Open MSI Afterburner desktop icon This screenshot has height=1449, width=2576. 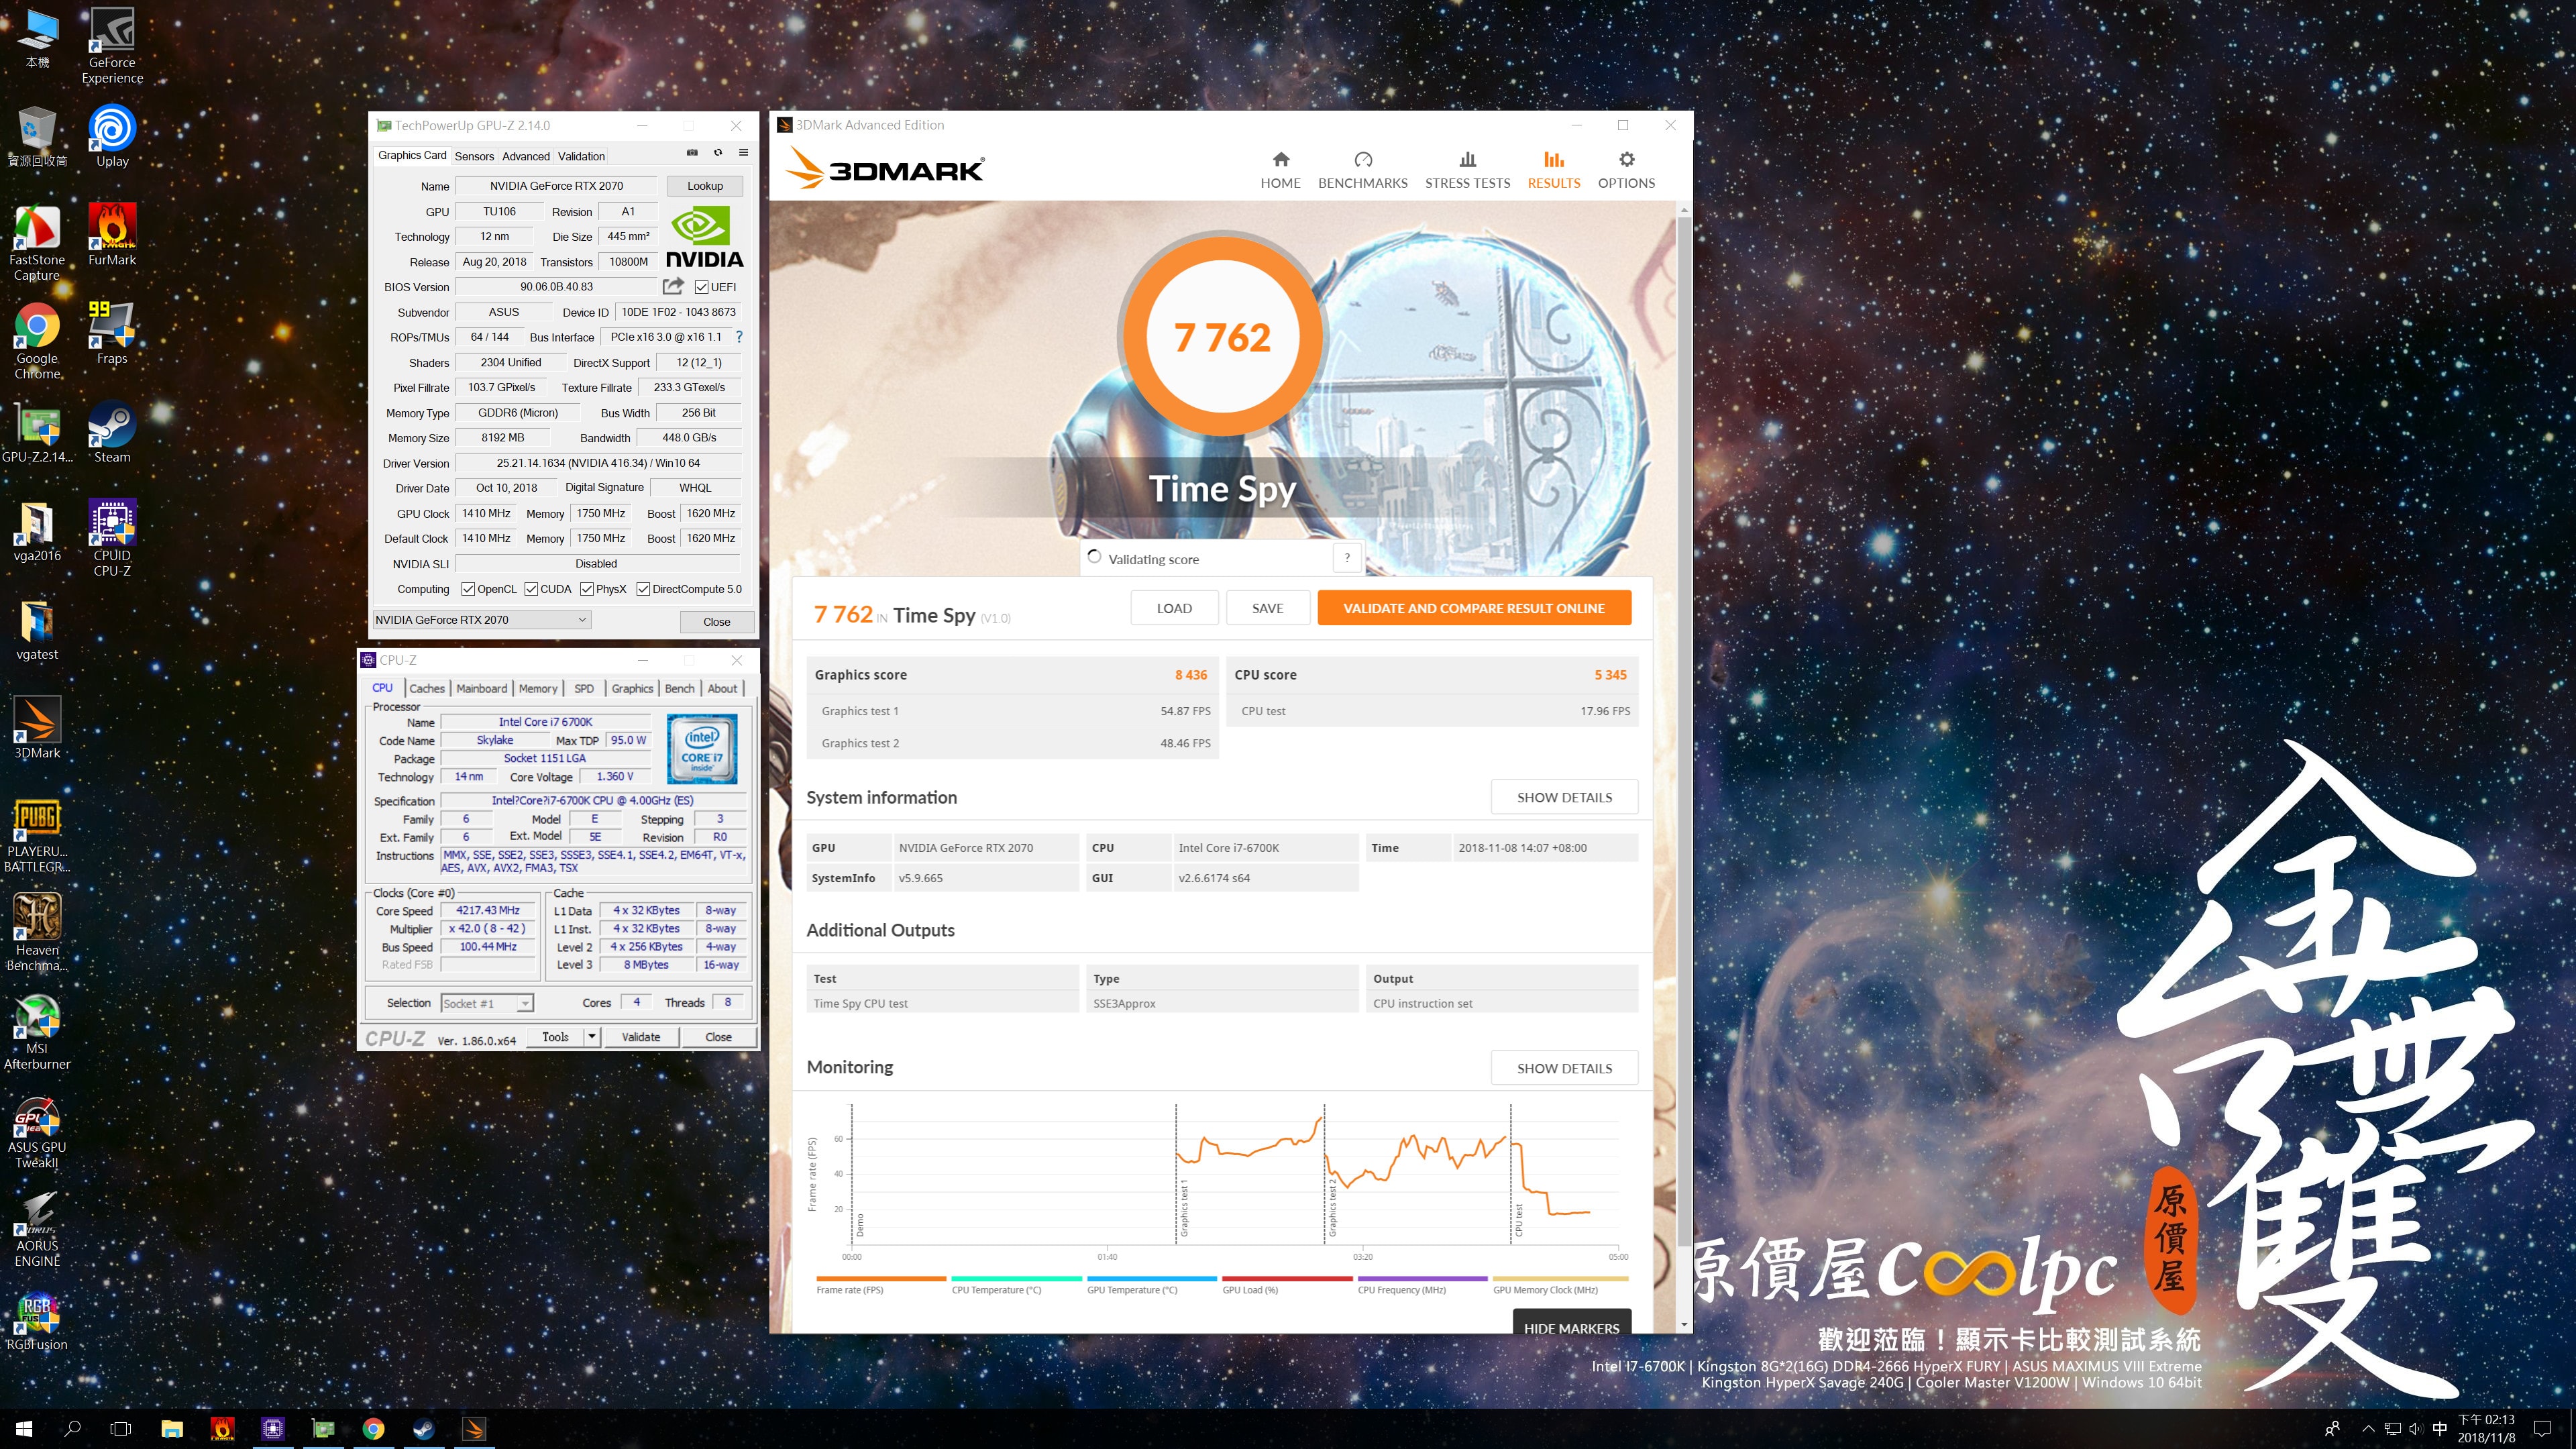[37, 1032]
